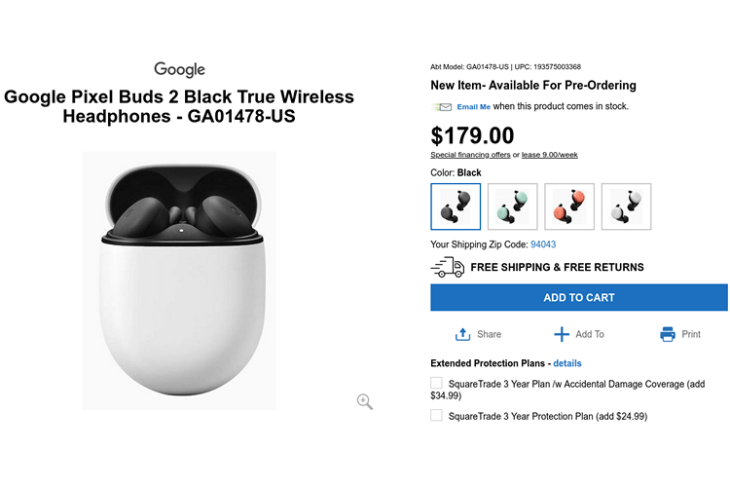
Task: Click the free shipping truck icon
Action: [x=447, y=267]
